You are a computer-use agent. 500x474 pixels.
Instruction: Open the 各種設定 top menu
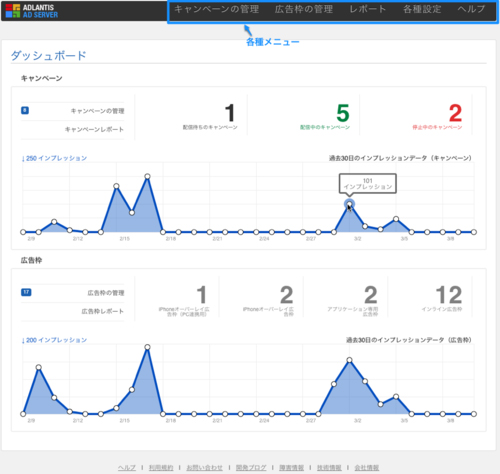coord(422,9)
